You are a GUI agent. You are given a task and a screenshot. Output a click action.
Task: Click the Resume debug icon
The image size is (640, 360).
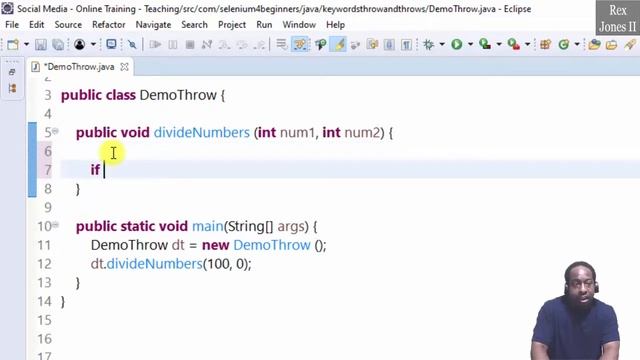coord(155,44)
